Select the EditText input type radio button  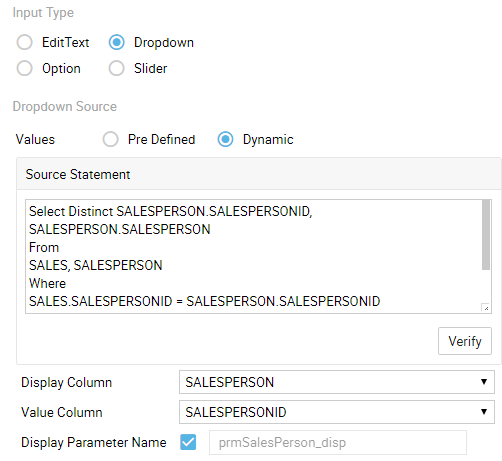tap(25, 42)
